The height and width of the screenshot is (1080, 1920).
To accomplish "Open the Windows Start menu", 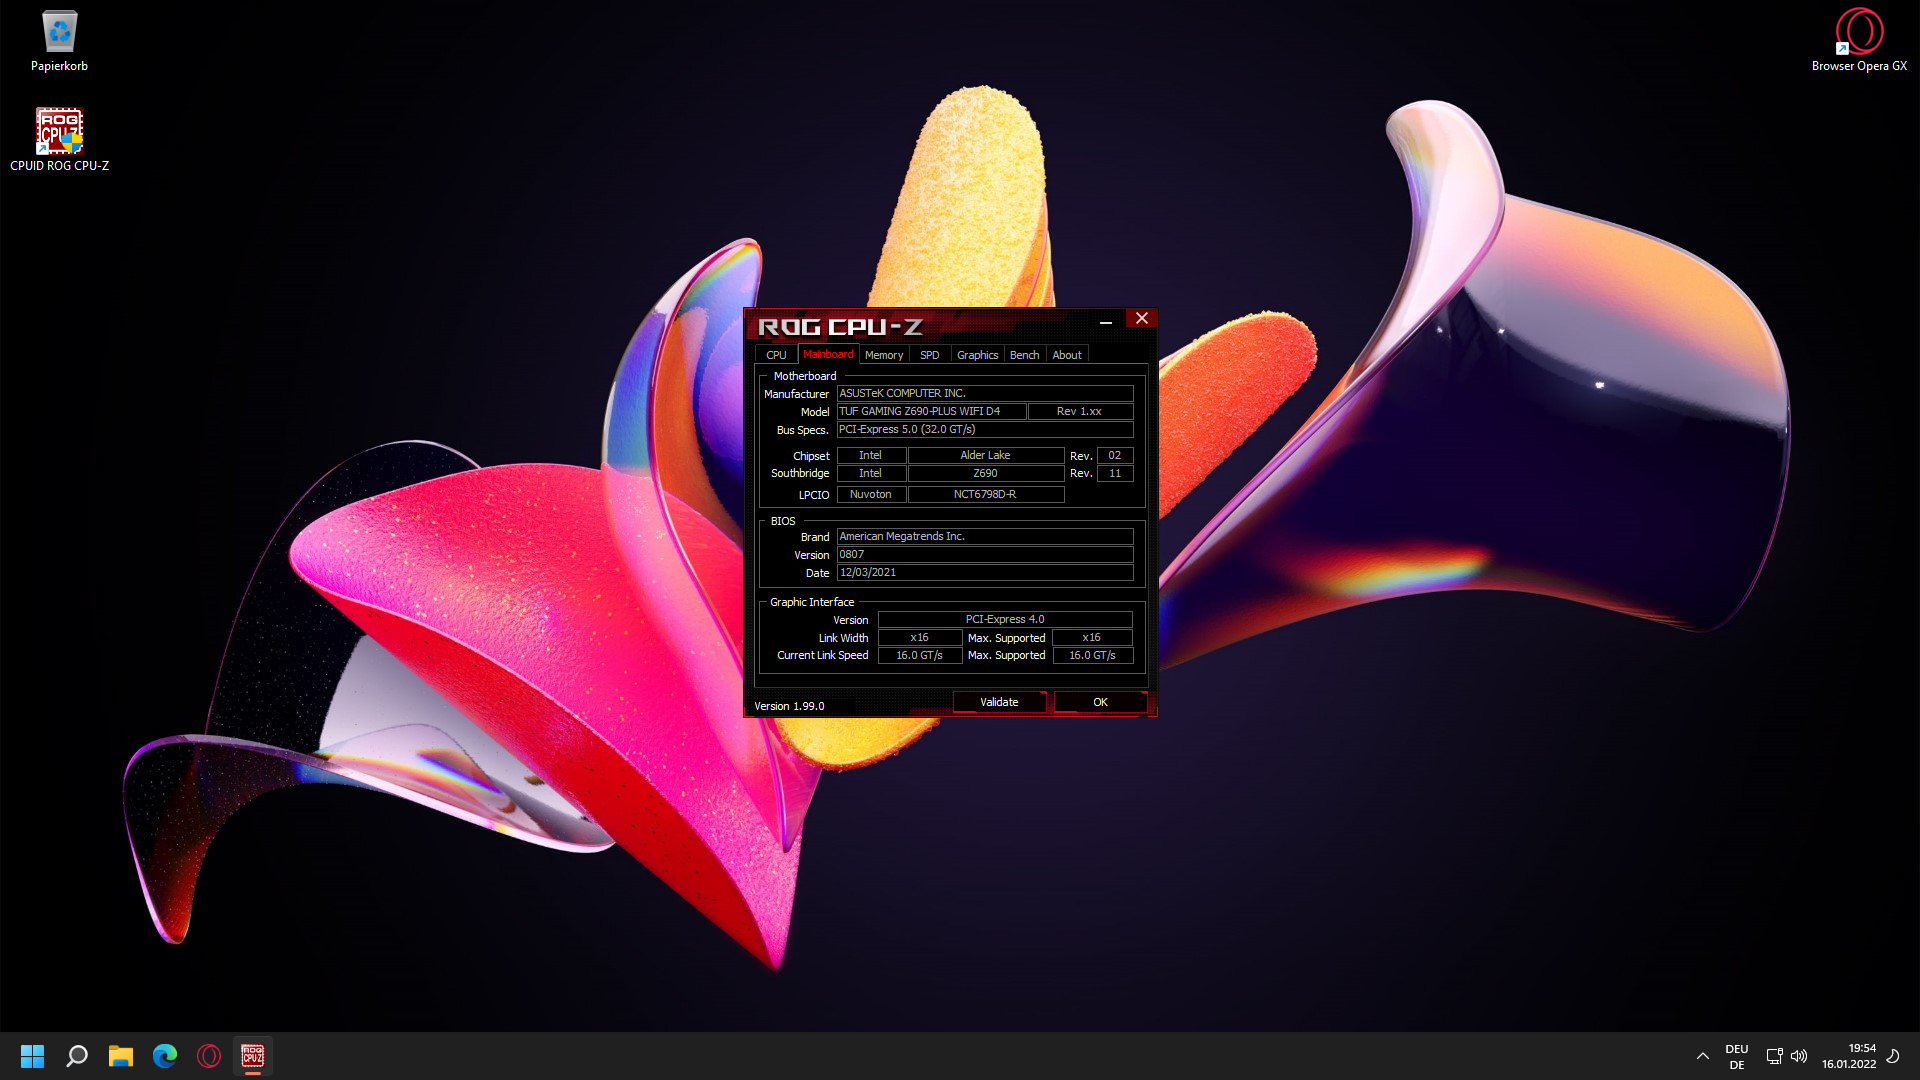I will click(x=32, y=1056).
